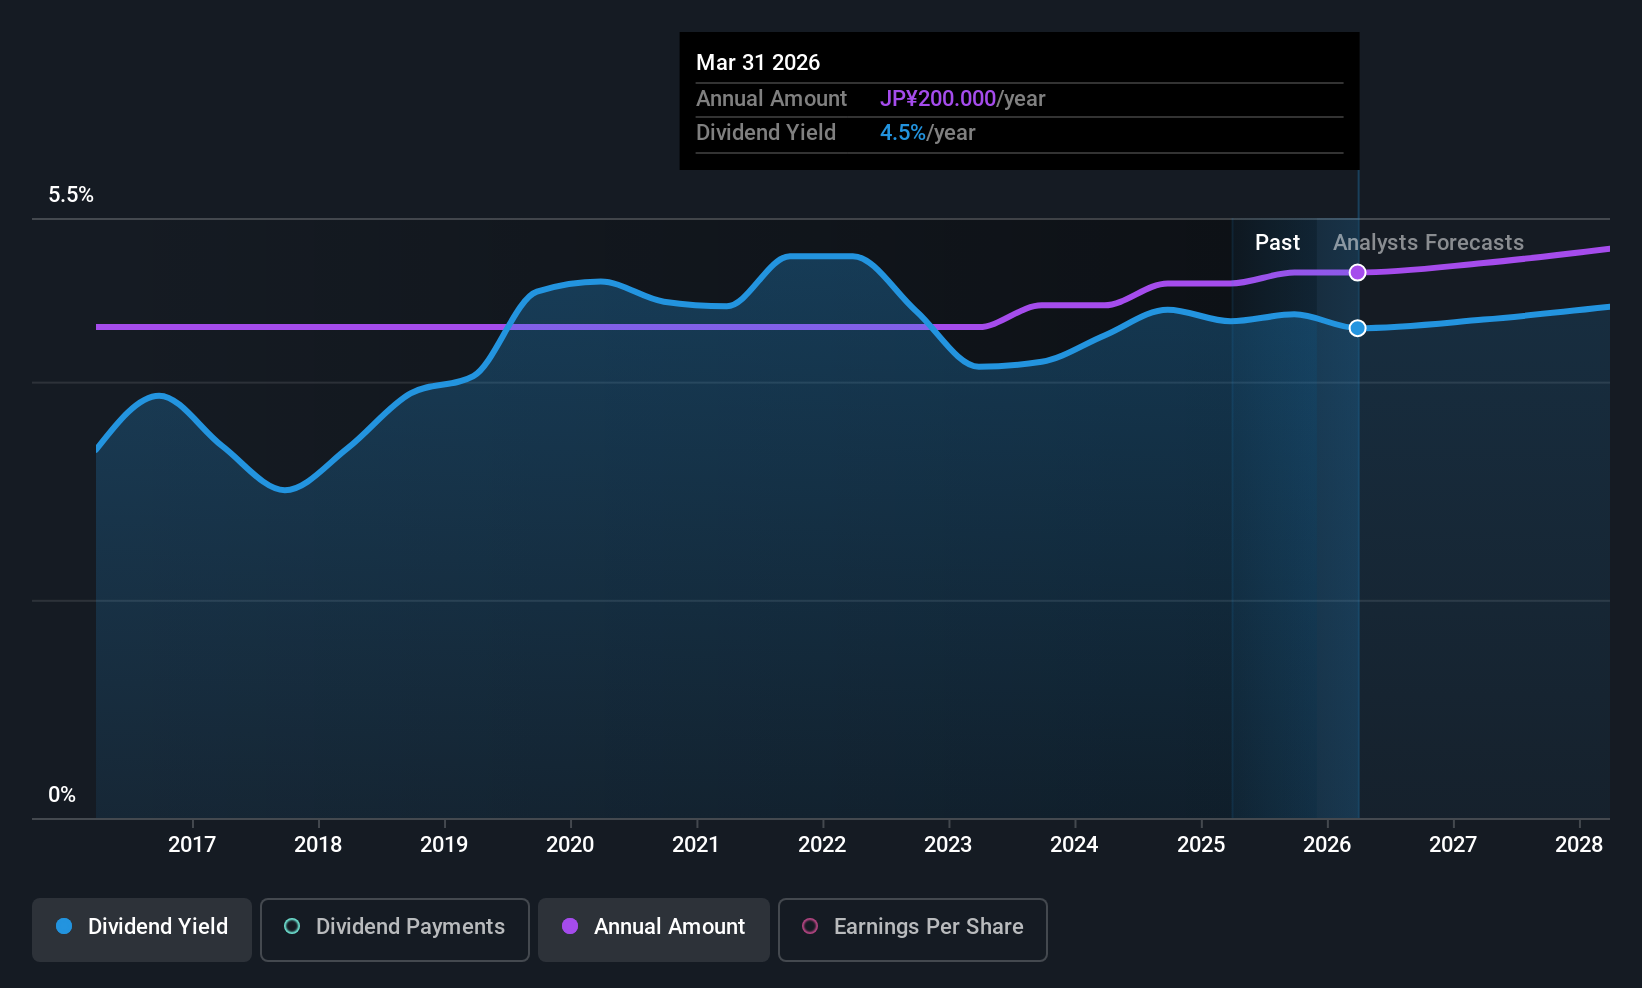The width and height of the screenshot is (1642, 988).
Task: Click the Annual Amount tooltip row label
Action: pyautogui.click(x=771, y=99)
